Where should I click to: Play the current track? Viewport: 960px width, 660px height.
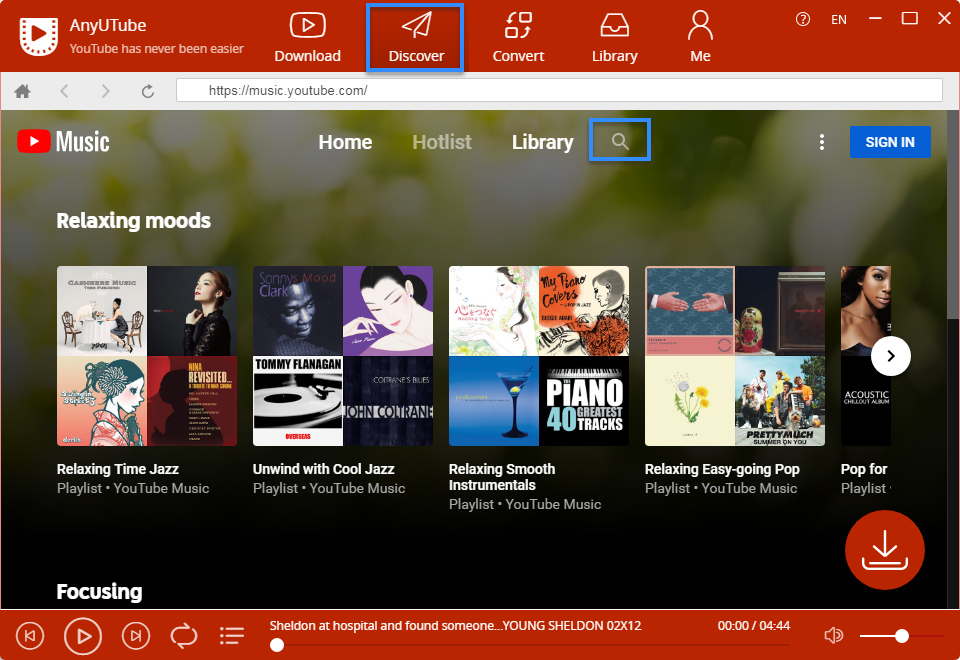83,637
